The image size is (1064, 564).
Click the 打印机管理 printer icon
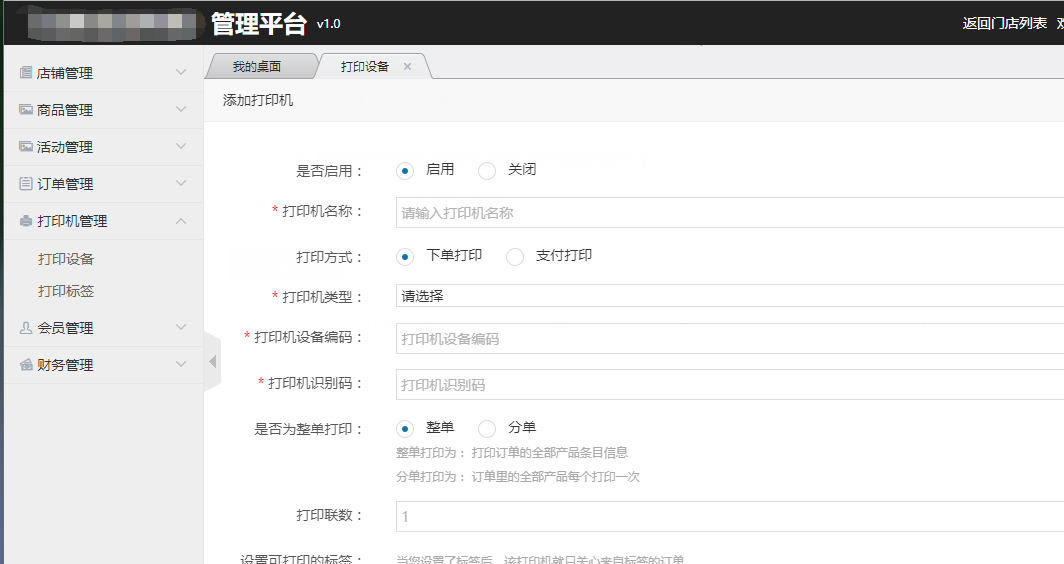click(26, 221)
